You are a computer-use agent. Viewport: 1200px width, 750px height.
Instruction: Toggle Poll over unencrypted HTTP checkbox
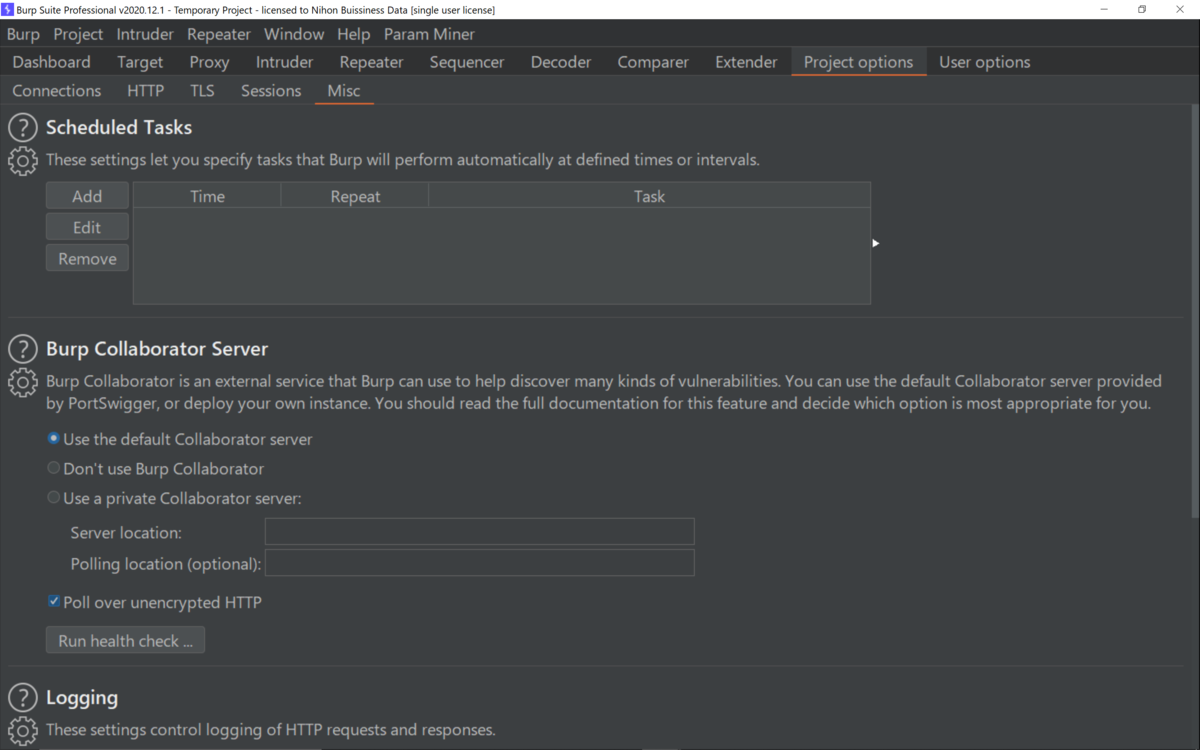[x=155, y=602]
